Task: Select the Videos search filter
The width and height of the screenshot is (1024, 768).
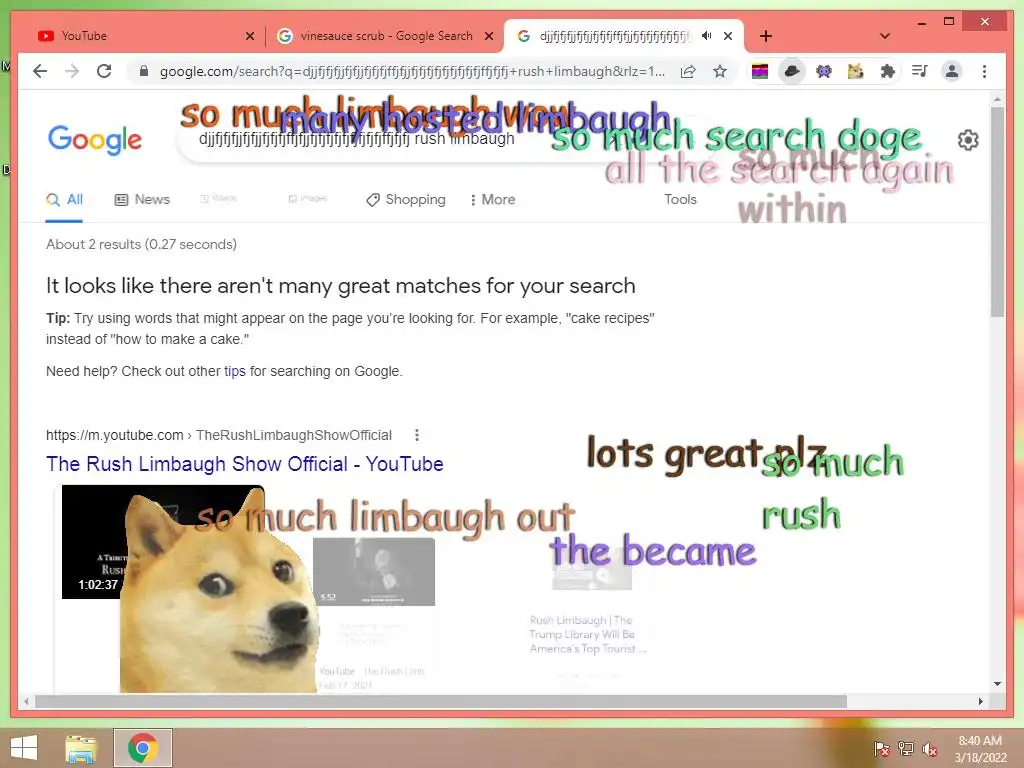Action: (x=218, y=198)
